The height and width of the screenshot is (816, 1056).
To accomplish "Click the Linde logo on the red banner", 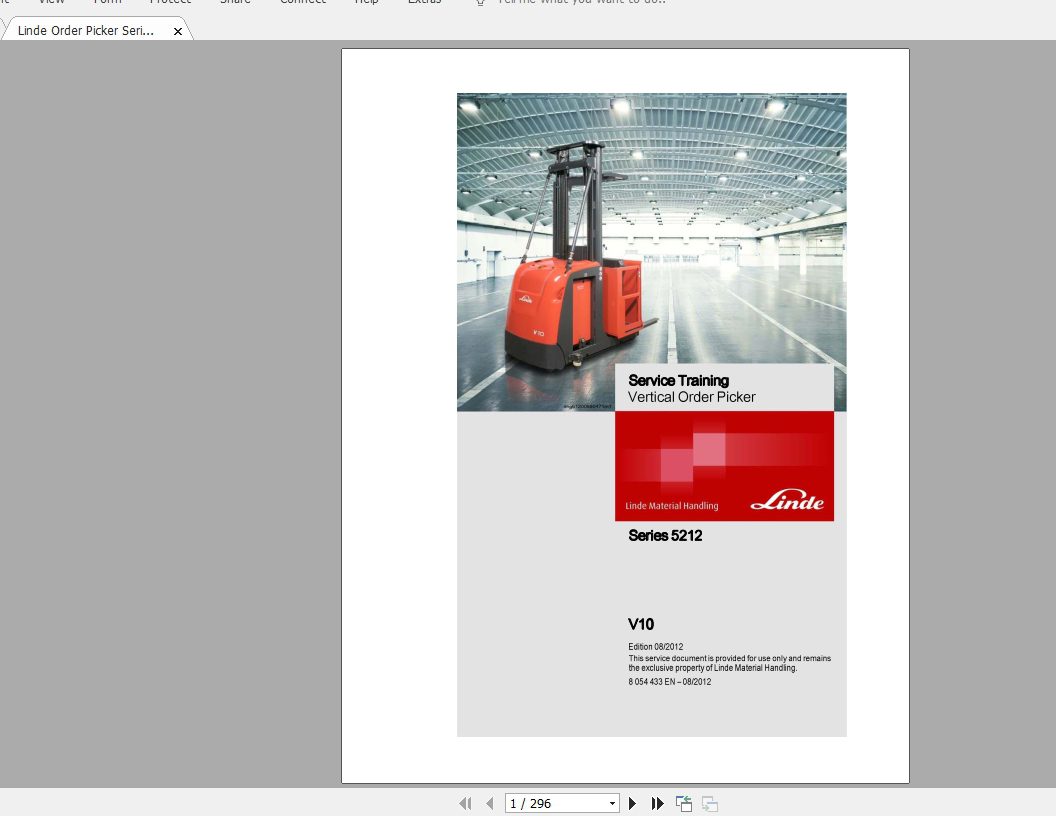I will point(787,500).
